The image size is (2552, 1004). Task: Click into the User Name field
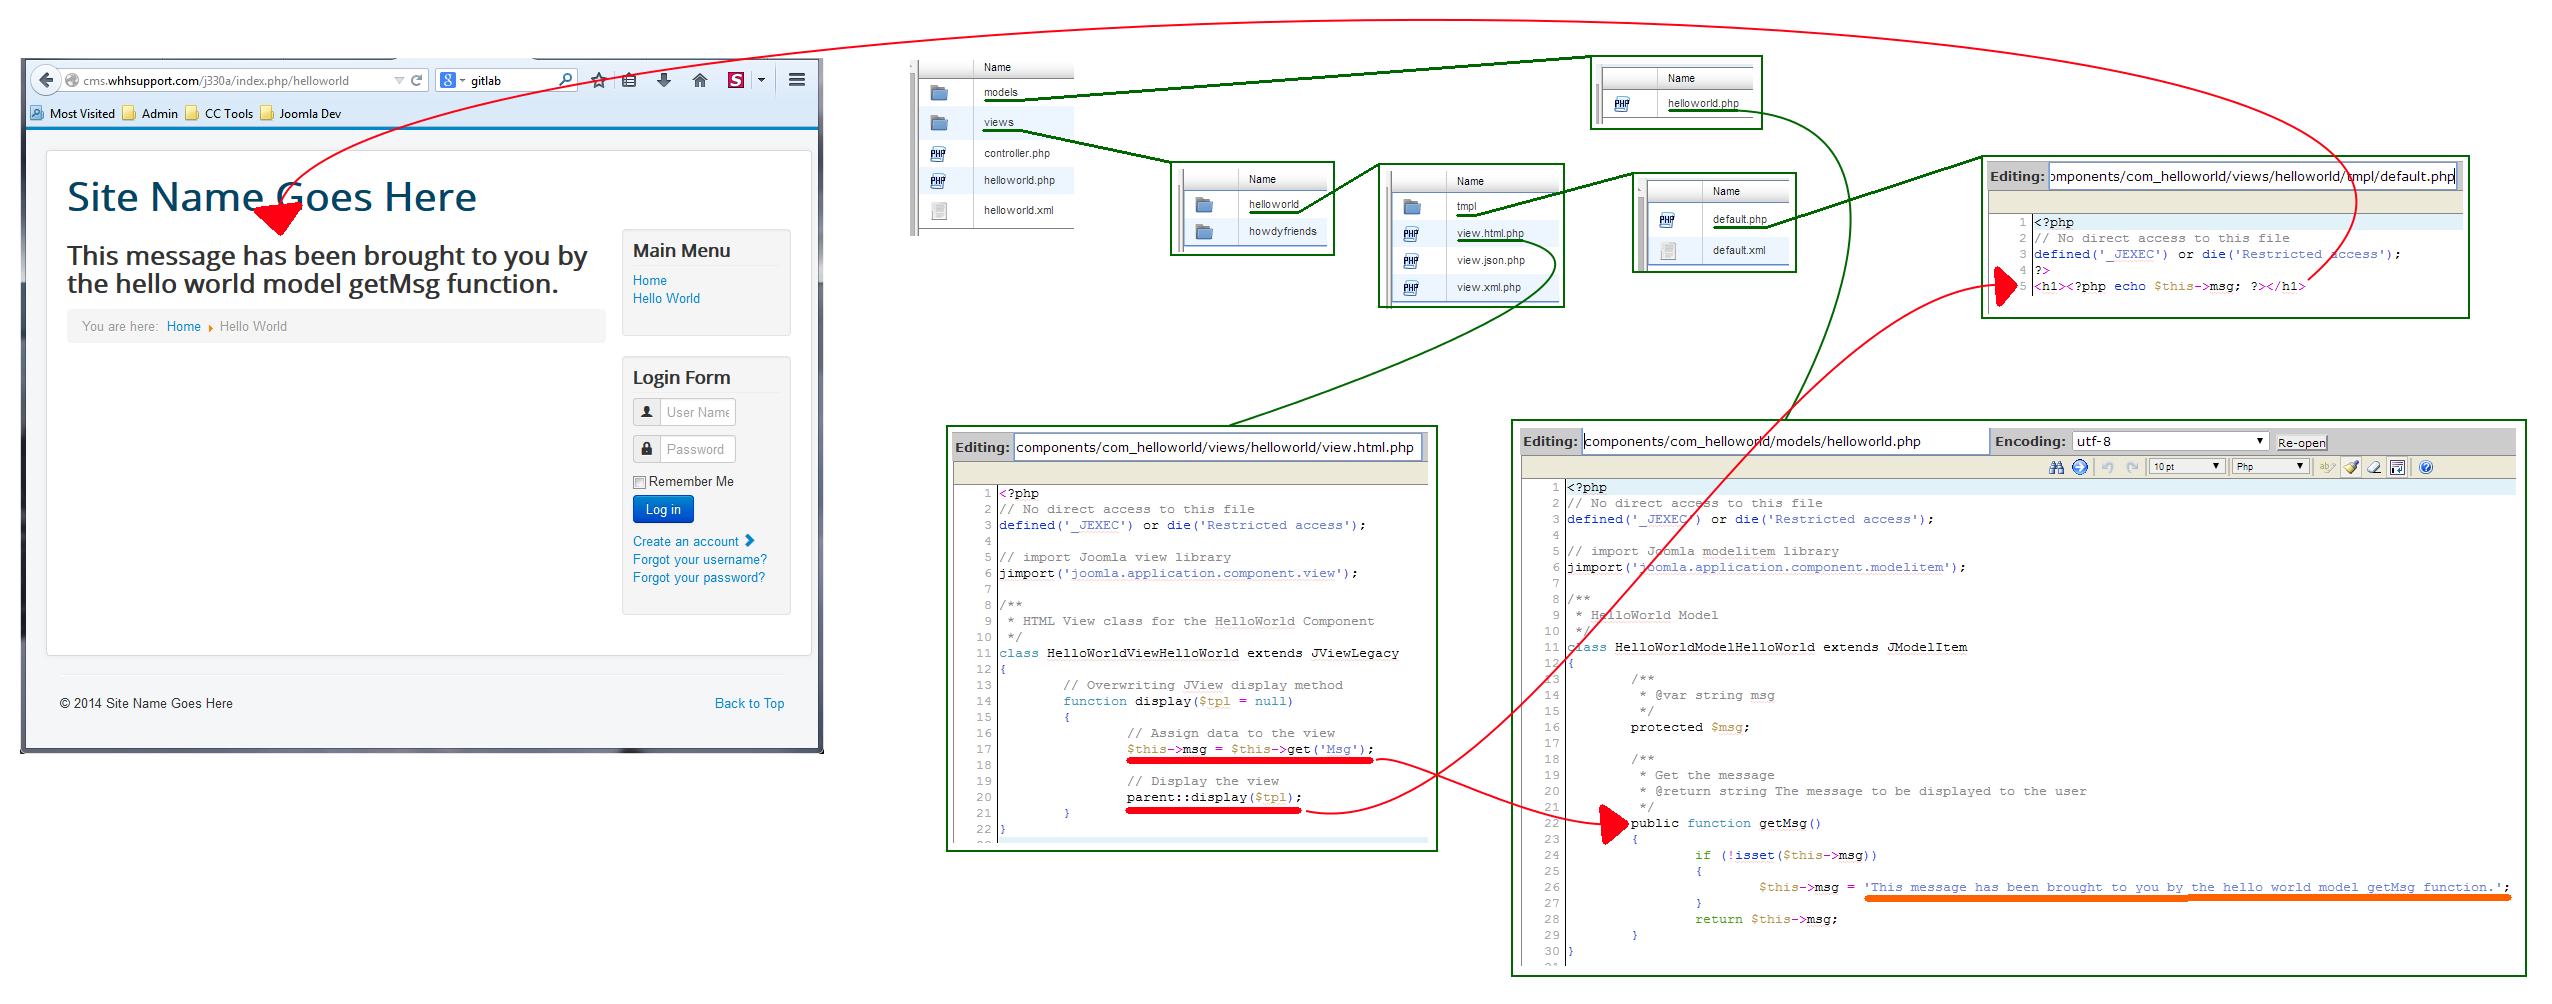pyautogui.click(x=697, y=412)
